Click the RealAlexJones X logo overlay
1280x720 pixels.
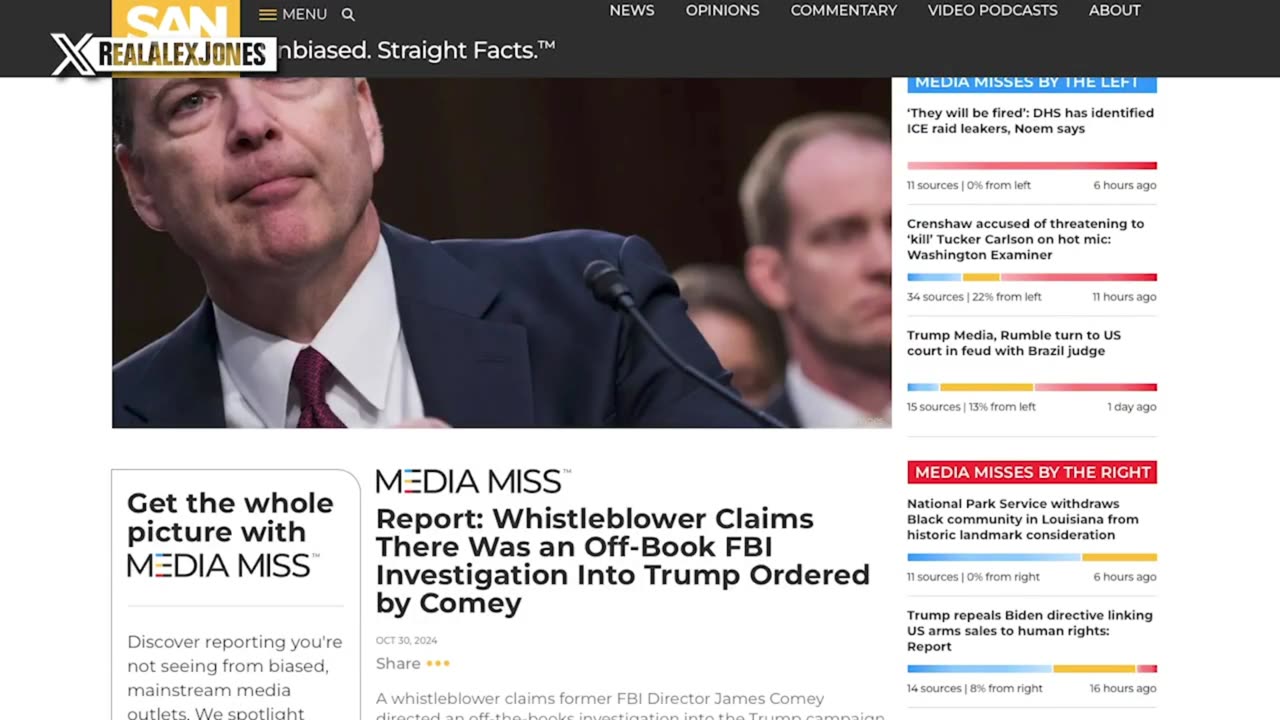click(163, 55)
